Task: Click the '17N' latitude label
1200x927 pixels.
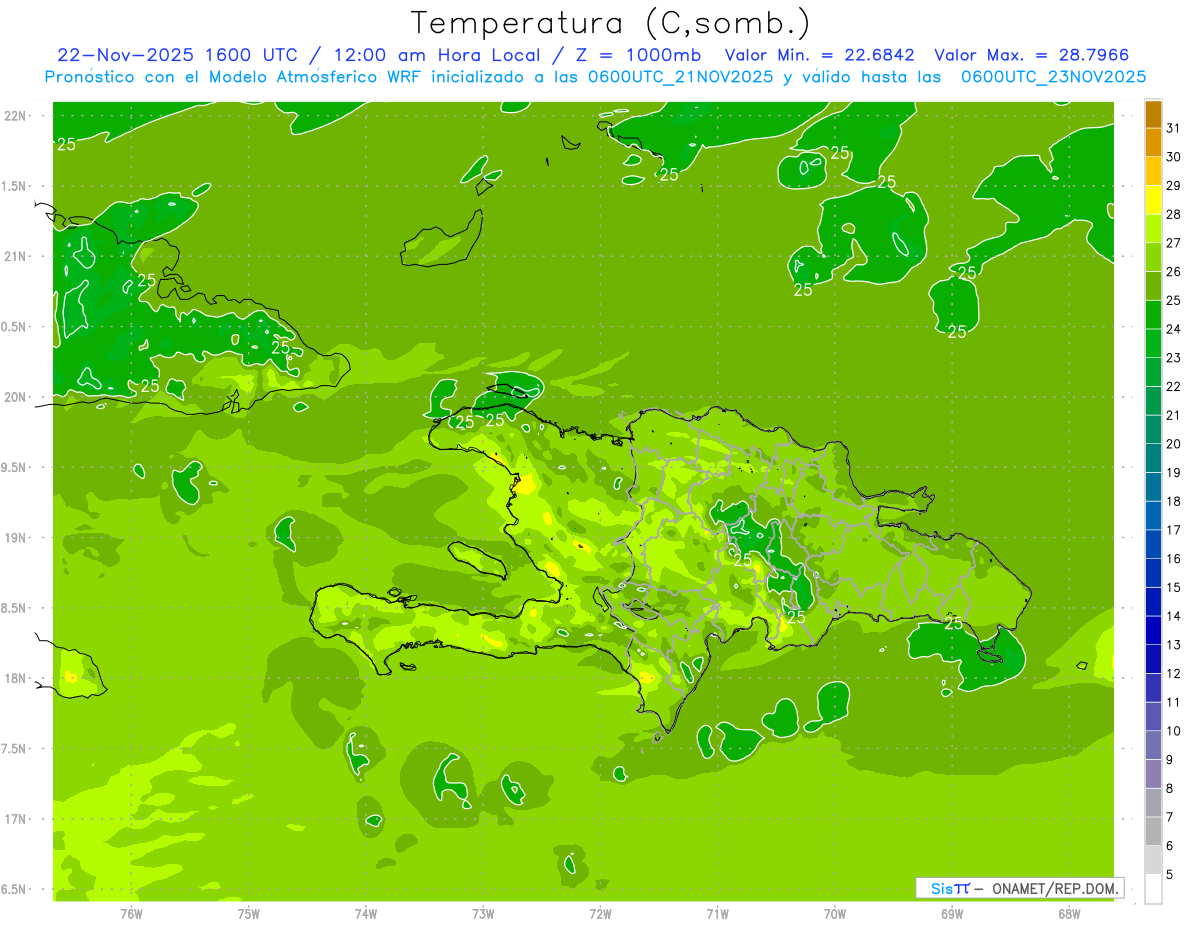Action: (x=14, y=819)
